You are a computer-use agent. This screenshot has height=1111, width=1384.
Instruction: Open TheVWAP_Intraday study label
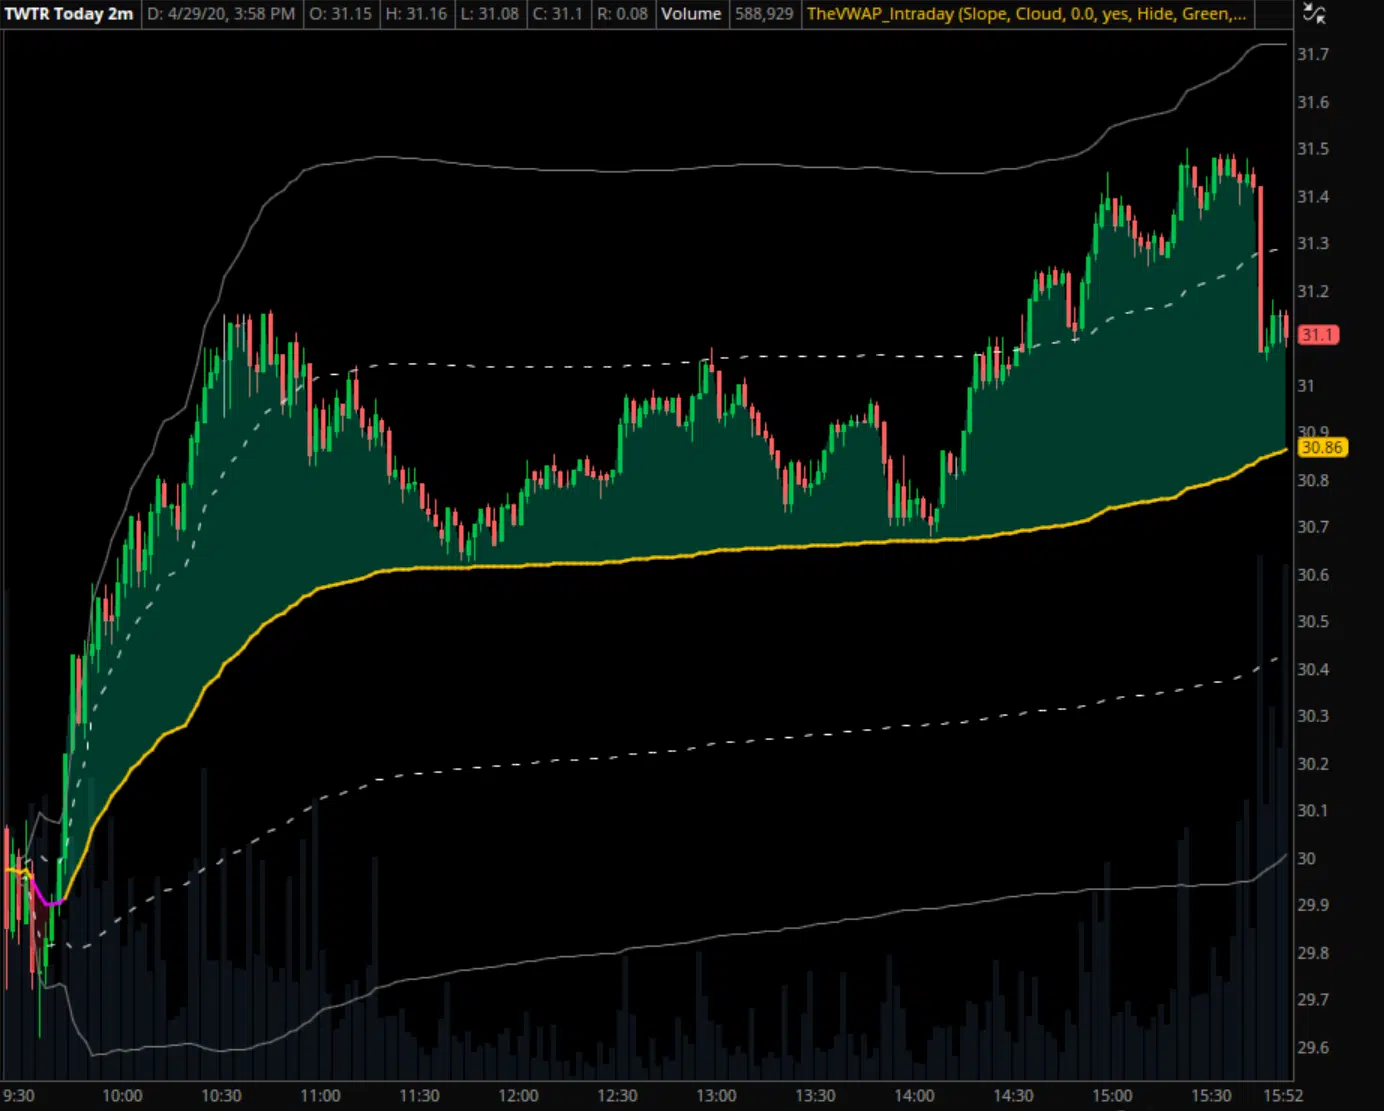pyautogui.click(x=1026, y=14)
